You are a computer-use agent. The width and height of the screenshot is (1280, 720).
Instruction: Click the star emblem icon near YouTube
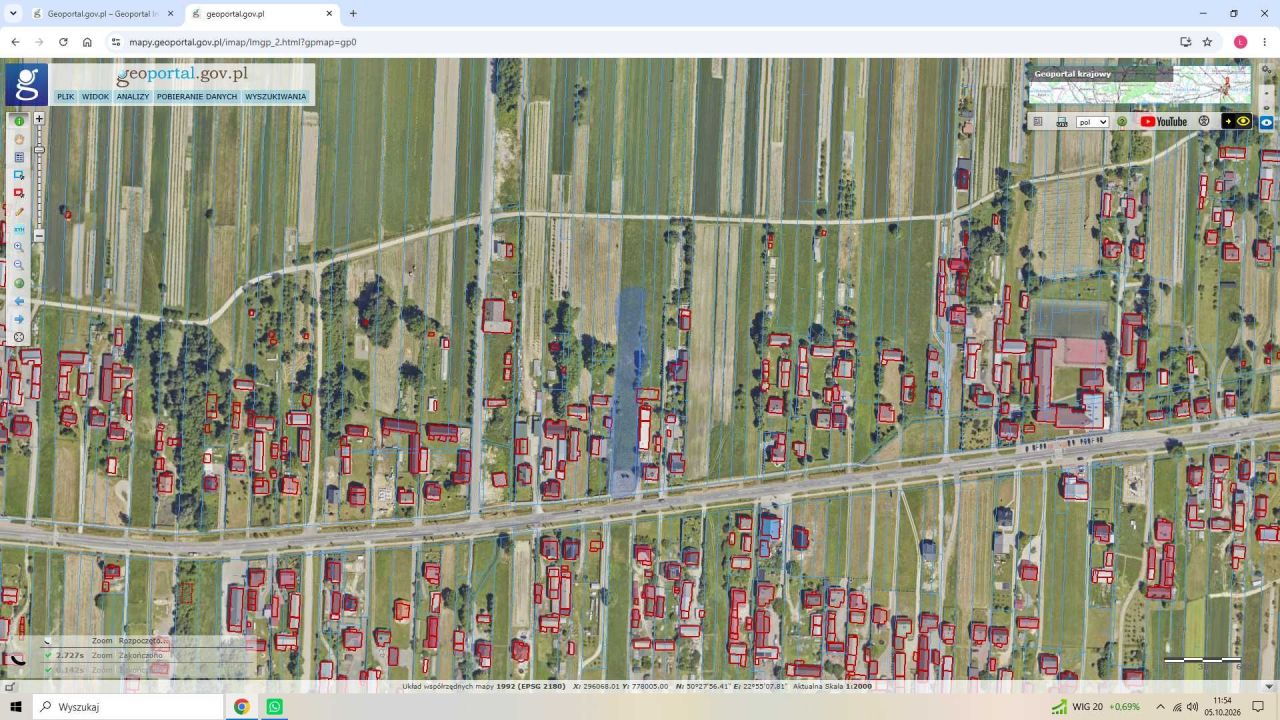coord(1204,121)
